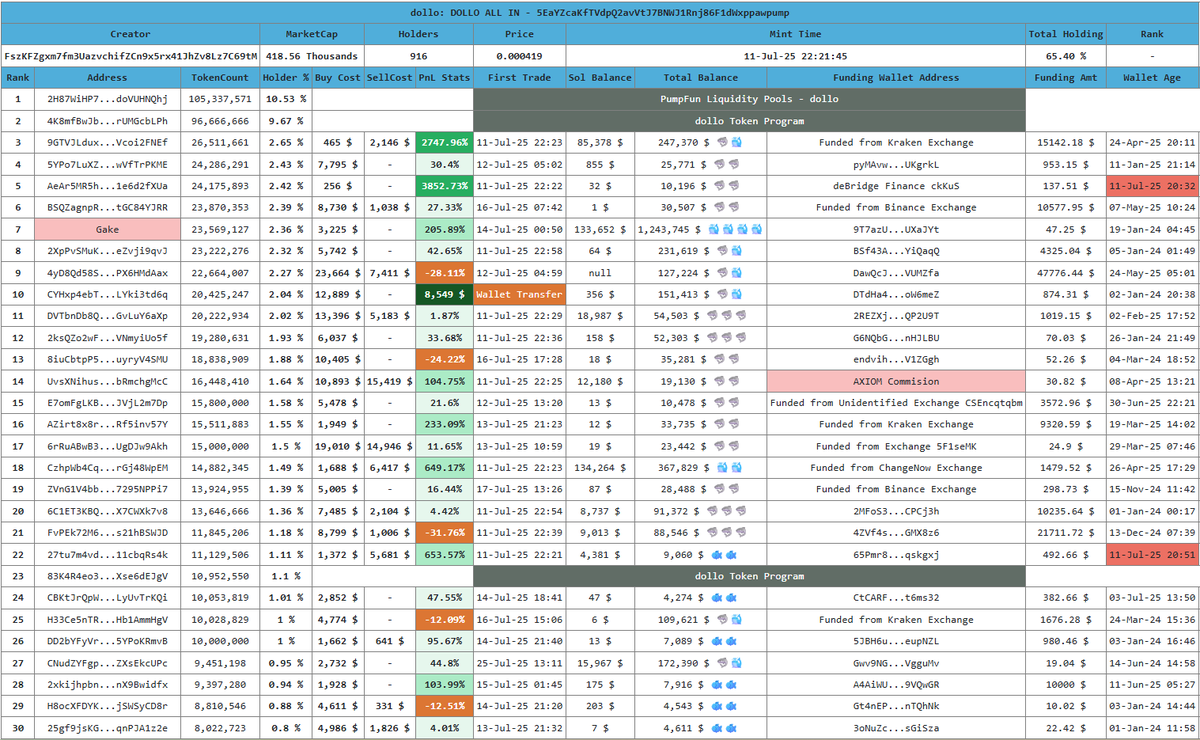
Task: Click the "418.56 Thousands" market cap value
Action: (312, 56)
